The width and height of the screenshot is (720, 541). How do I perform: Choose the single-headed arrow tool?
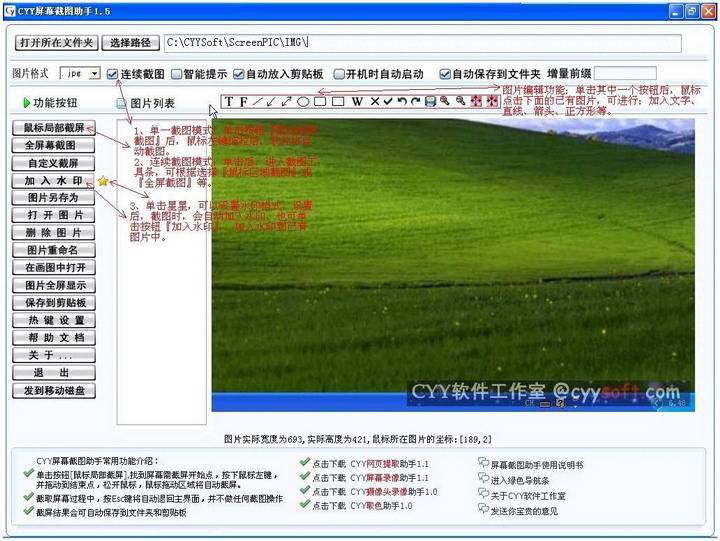tap(271, 101)
